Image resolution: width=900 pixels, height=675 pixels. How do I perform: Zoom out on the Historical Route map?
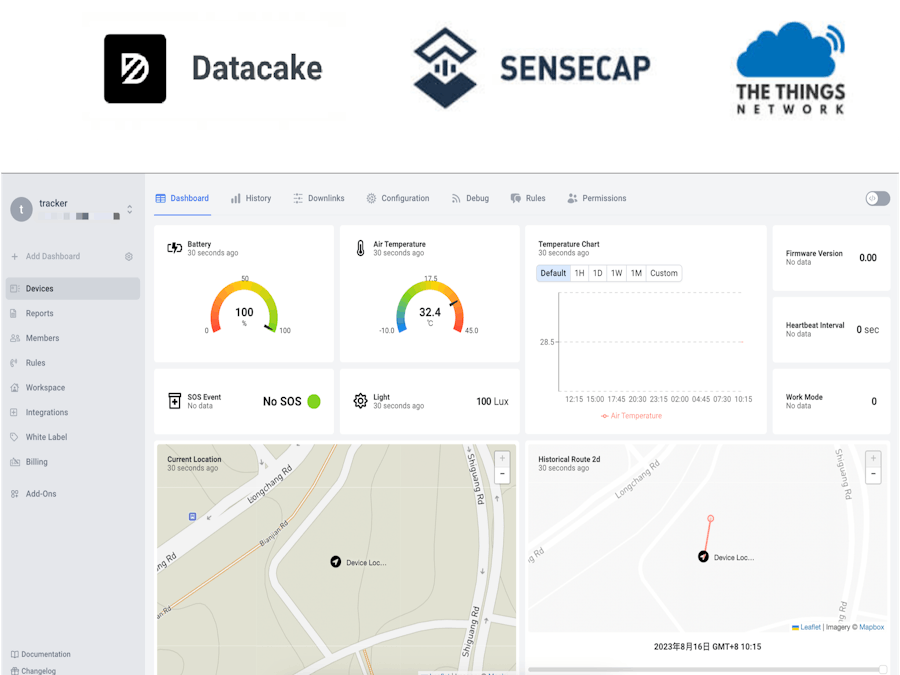[x=873, y=475]
